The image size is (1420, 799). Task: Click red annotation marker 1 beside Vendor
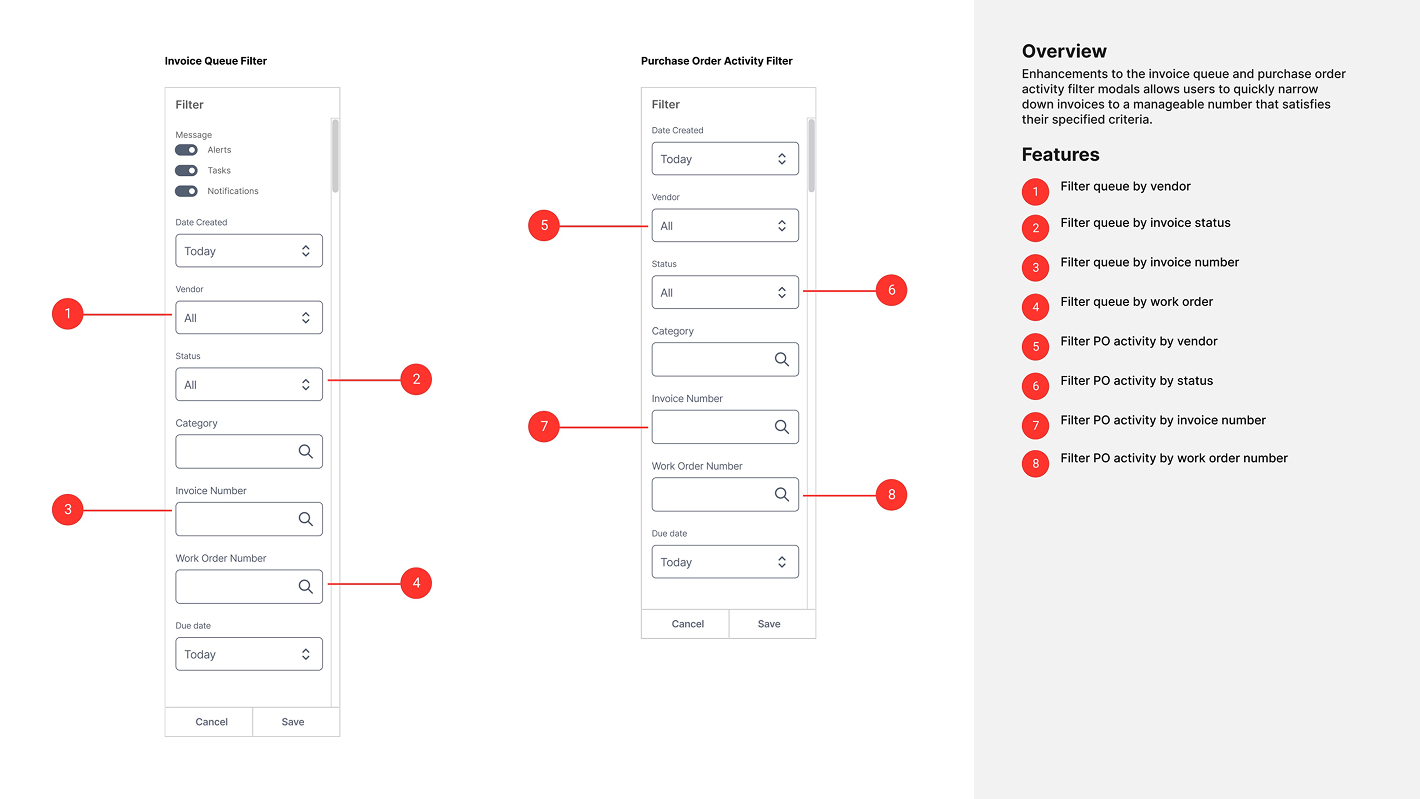[x=67, y=315]
